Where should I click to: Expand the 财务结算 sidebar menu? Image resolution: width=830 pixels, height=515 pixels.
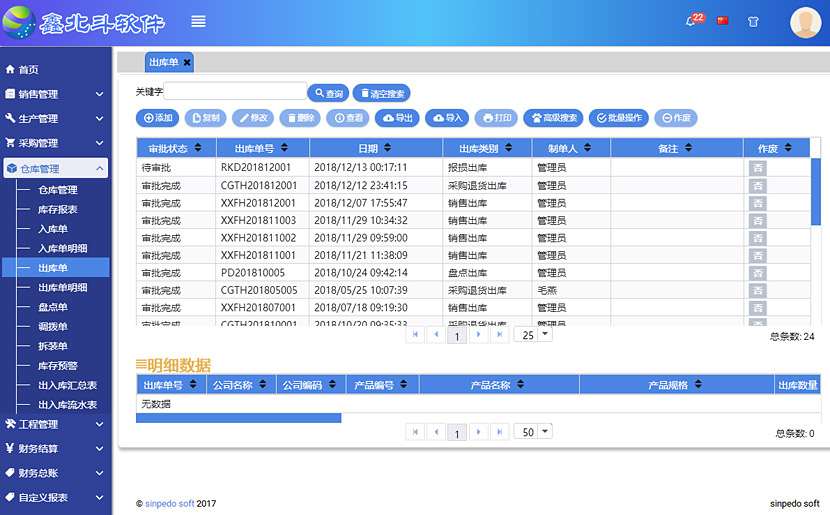coord(55,448)
